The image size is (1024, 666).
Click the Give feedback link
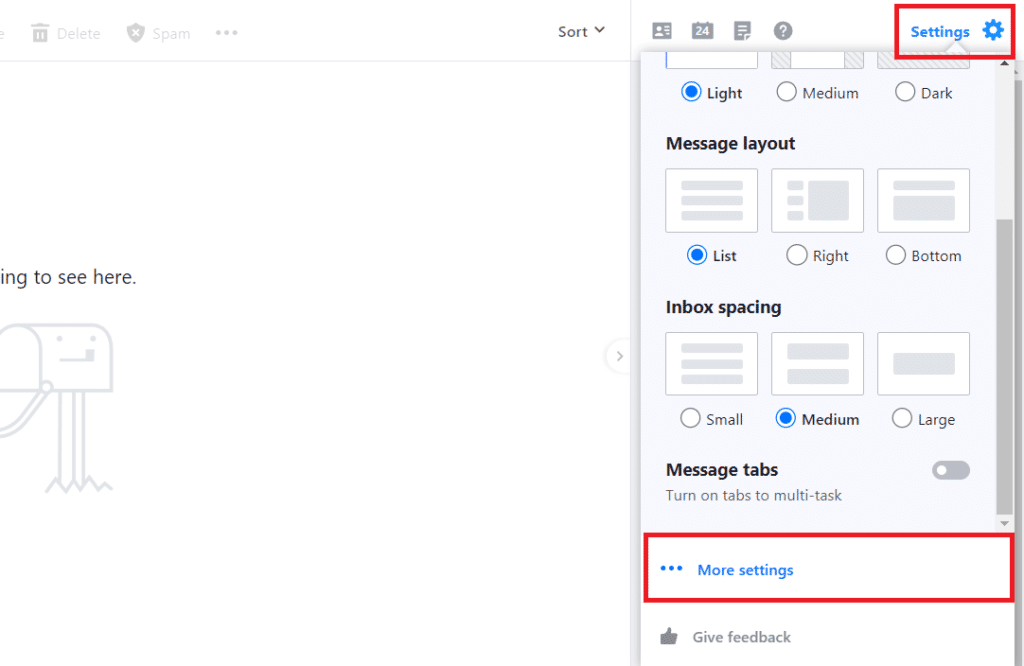(x=740, y=637)
